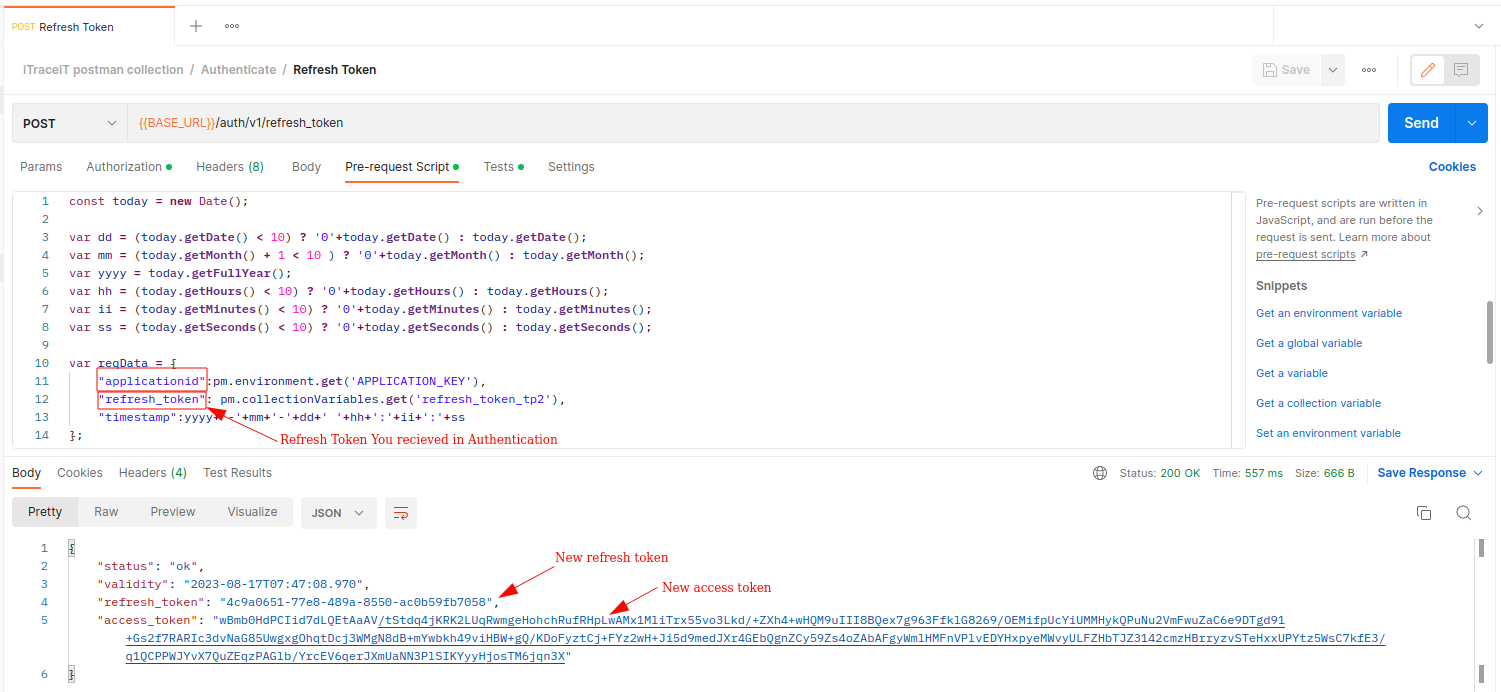Open the POST method dropdown
The image size is (1501, 692).
[70, 123]
